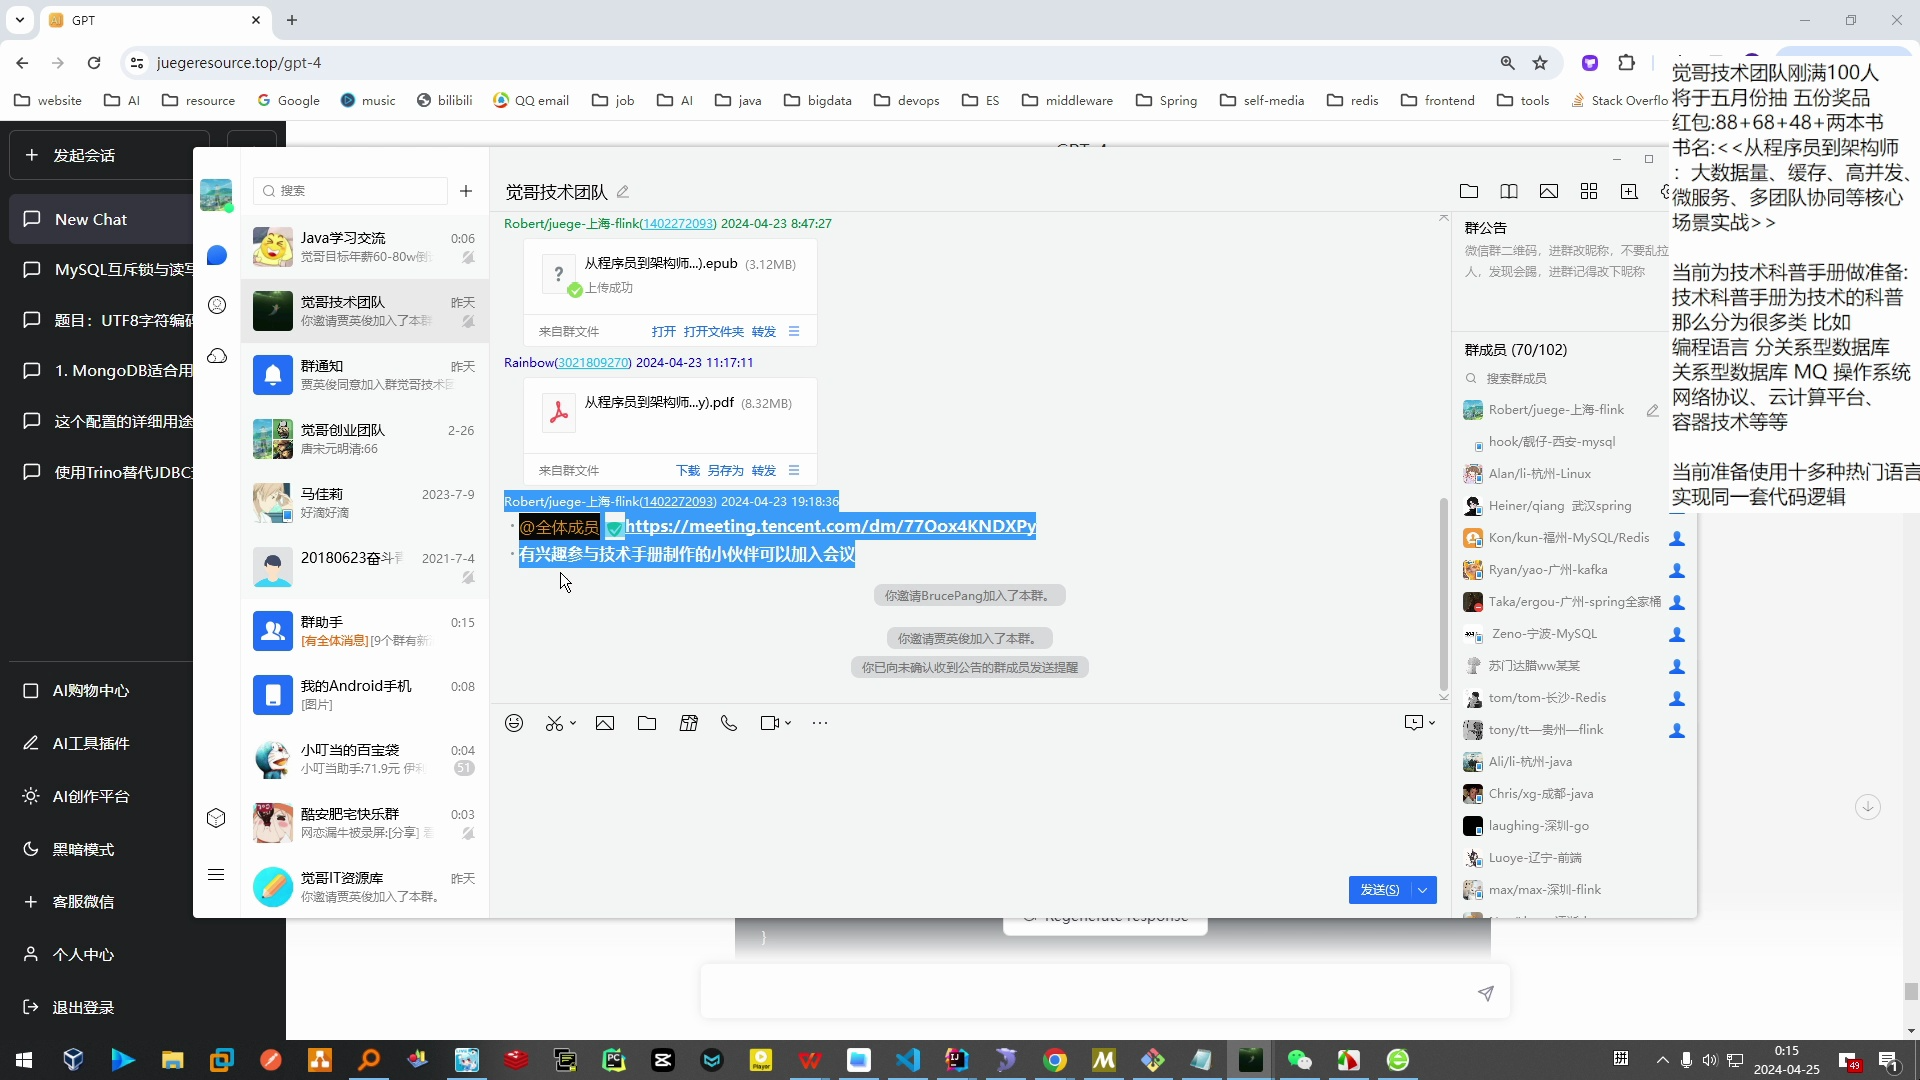
Task: Click the cube icon in QQ sidebar
Action: click(216, 818)
